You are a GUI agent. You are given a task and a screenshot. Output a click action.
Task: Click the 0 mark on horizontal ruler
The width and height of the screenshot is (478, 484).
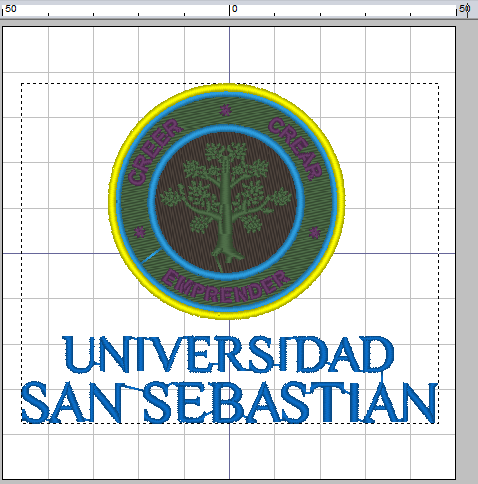pyautogui.click(x=234, y=9)
